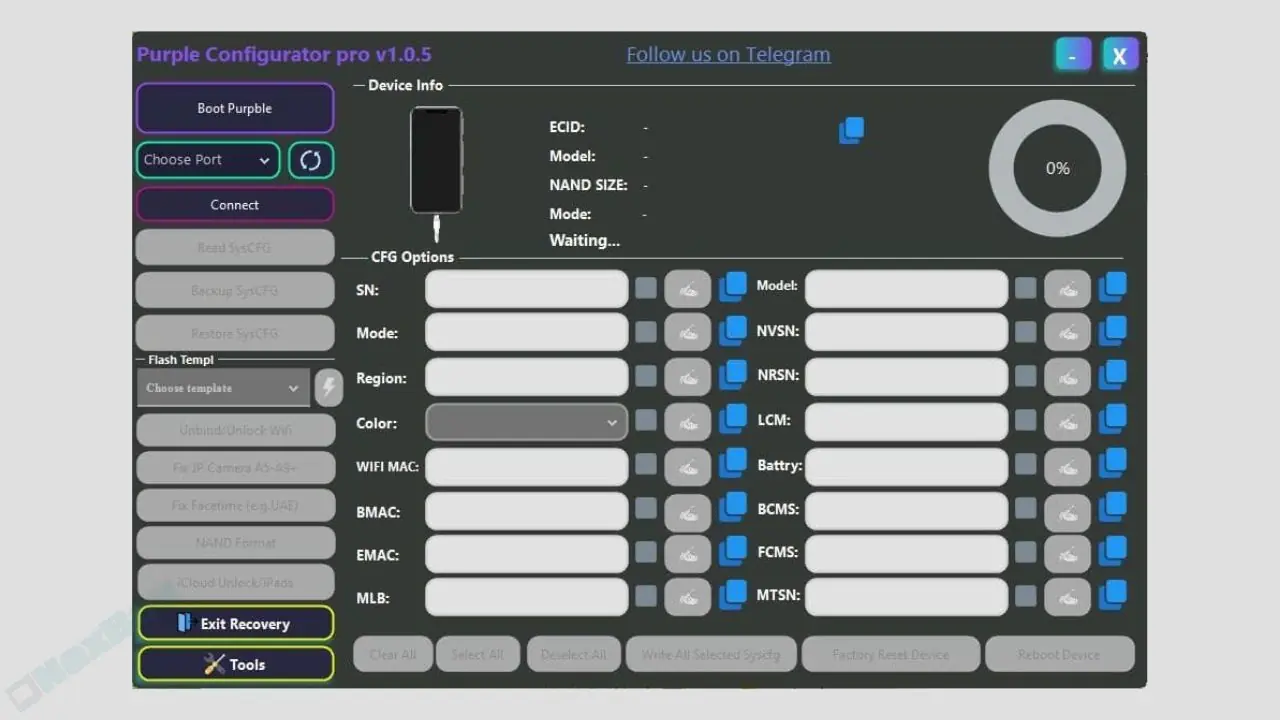The height and width of the screenshot is (720, 1280).
Task: Copy the WIFI MAC using its copy icon
Action: [x=733, y=466]
